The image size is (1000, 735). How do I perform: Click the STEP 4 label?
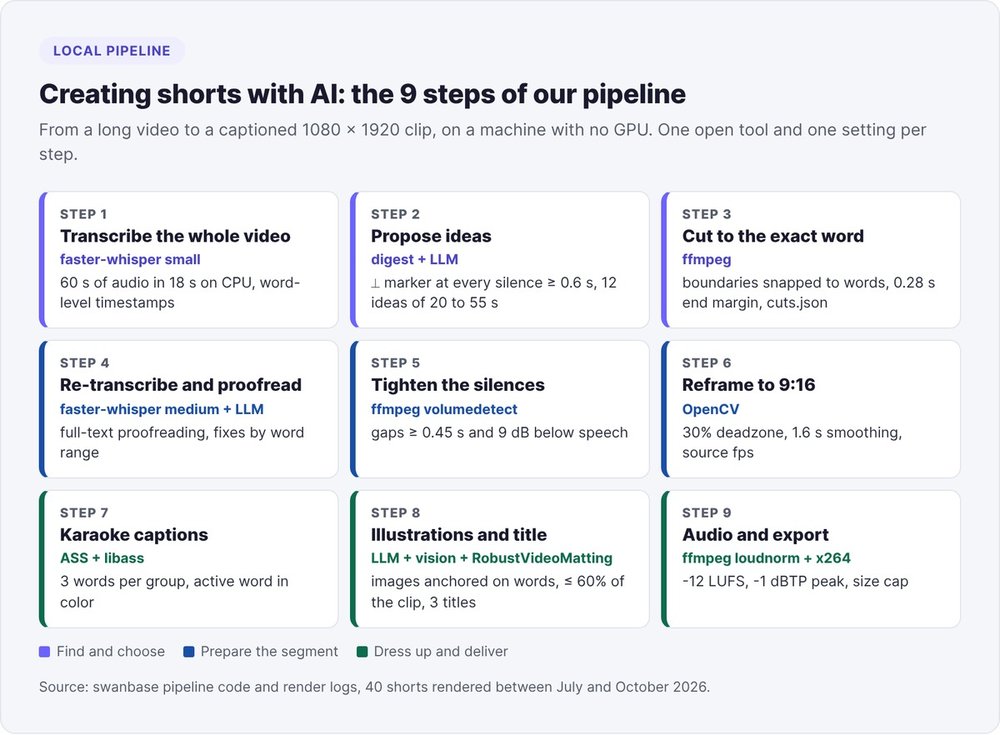(x=85, y=363)
